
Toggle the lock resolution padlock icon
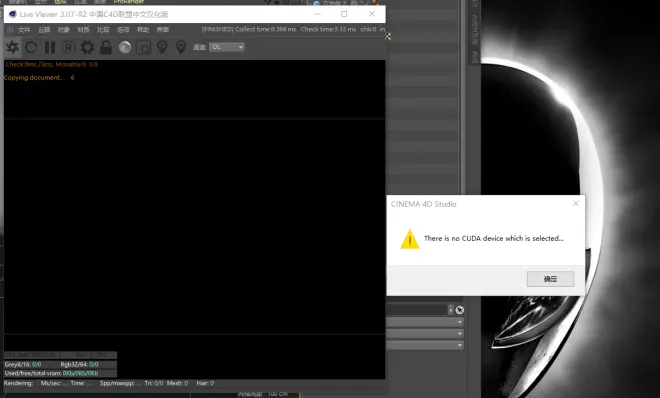pyautogui.click(x=106, y=47)
